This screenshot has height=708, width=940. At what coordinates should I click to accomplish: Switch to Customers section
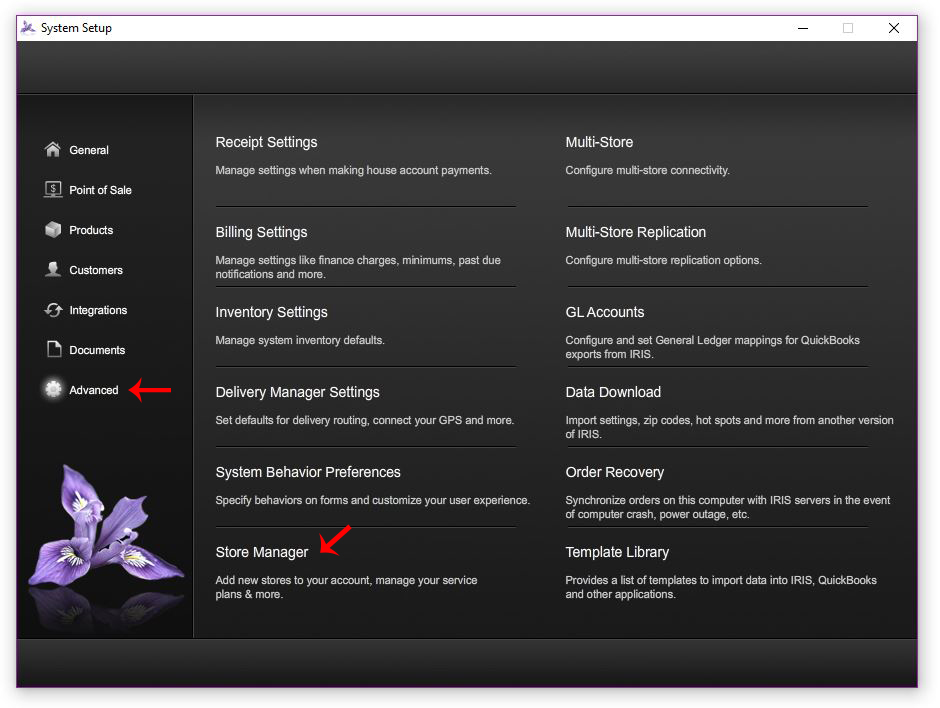click(96, 270)
